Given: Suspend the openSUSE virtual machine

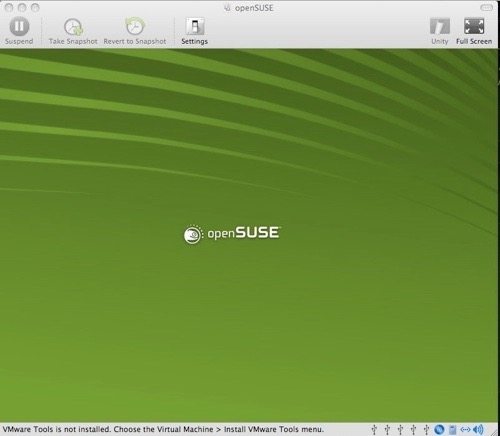Looking at the screenshot, I should [19, 31].
